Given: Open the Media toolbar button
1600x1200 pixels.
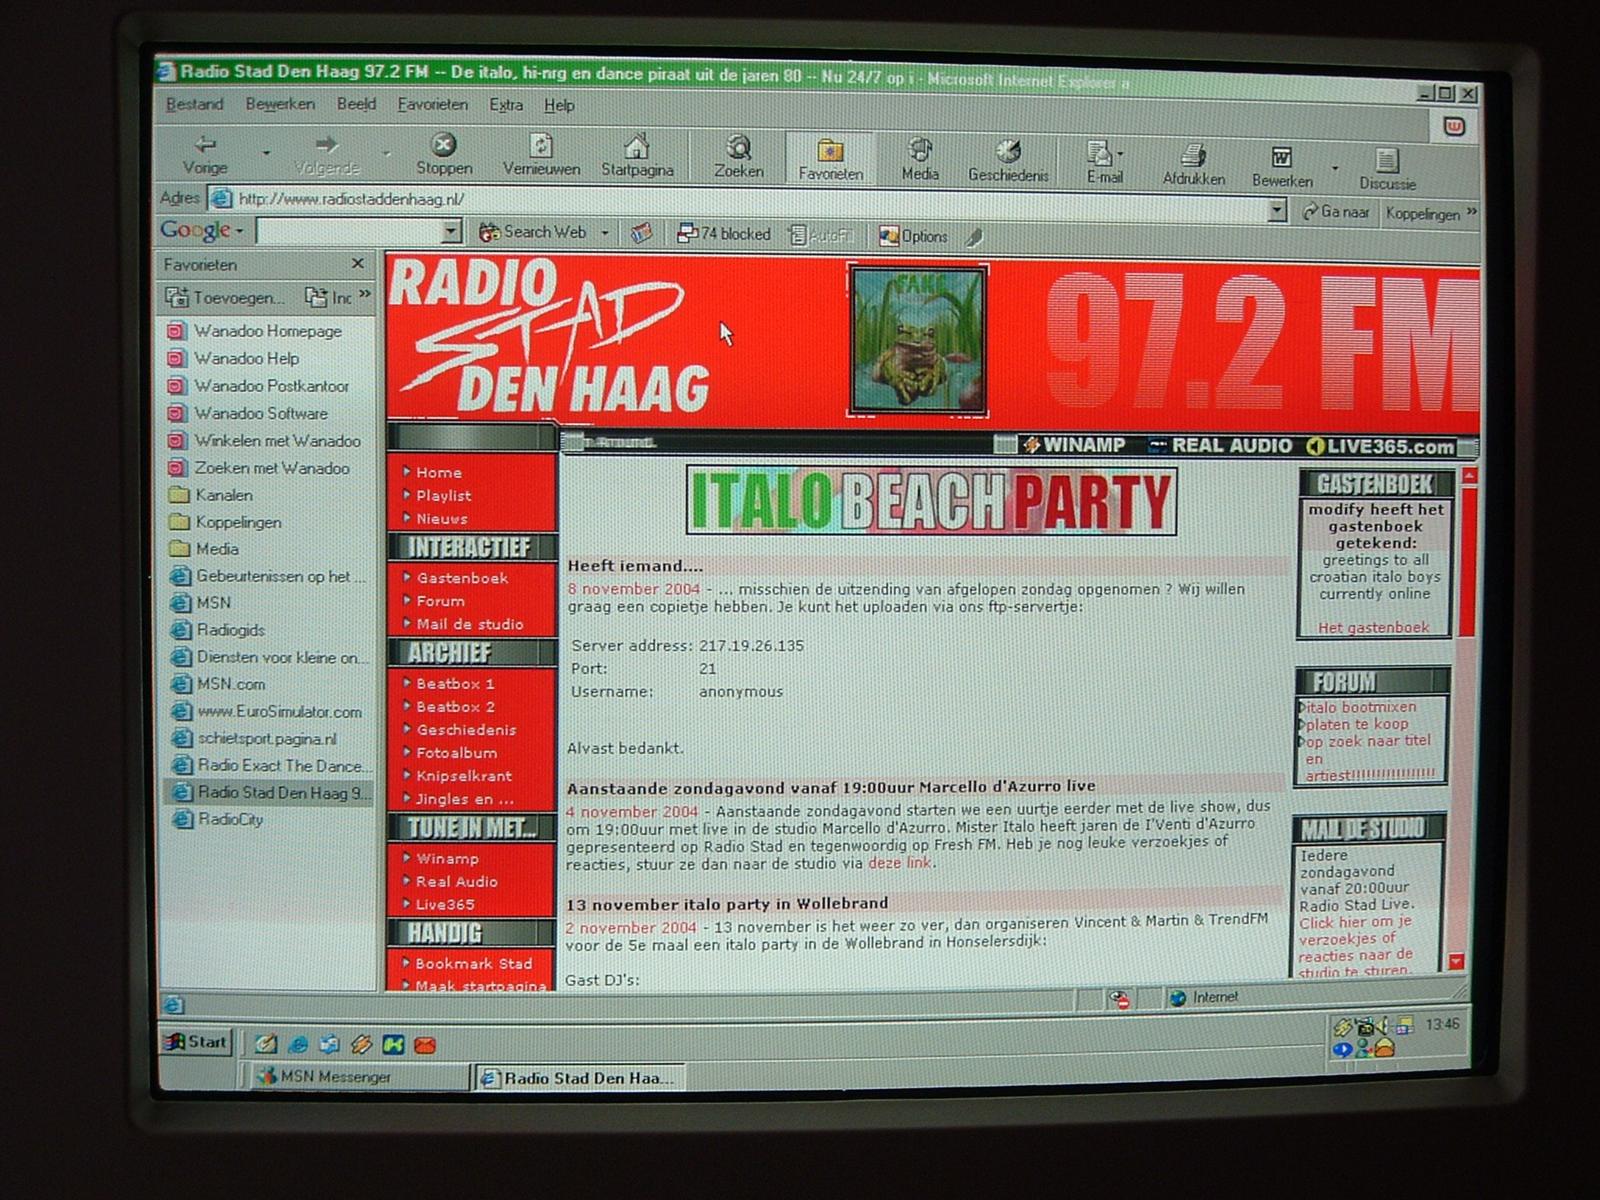Looking at the screenshot, I should point(920,158).
